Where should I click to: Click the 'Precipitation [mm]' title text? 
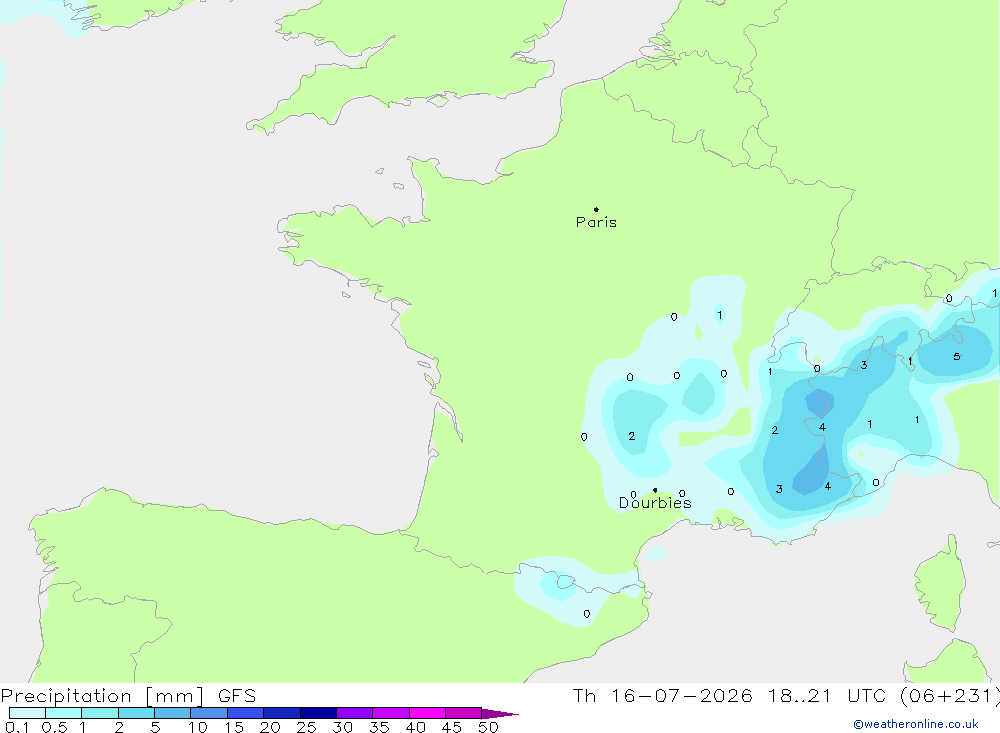(x=102, y=696)
